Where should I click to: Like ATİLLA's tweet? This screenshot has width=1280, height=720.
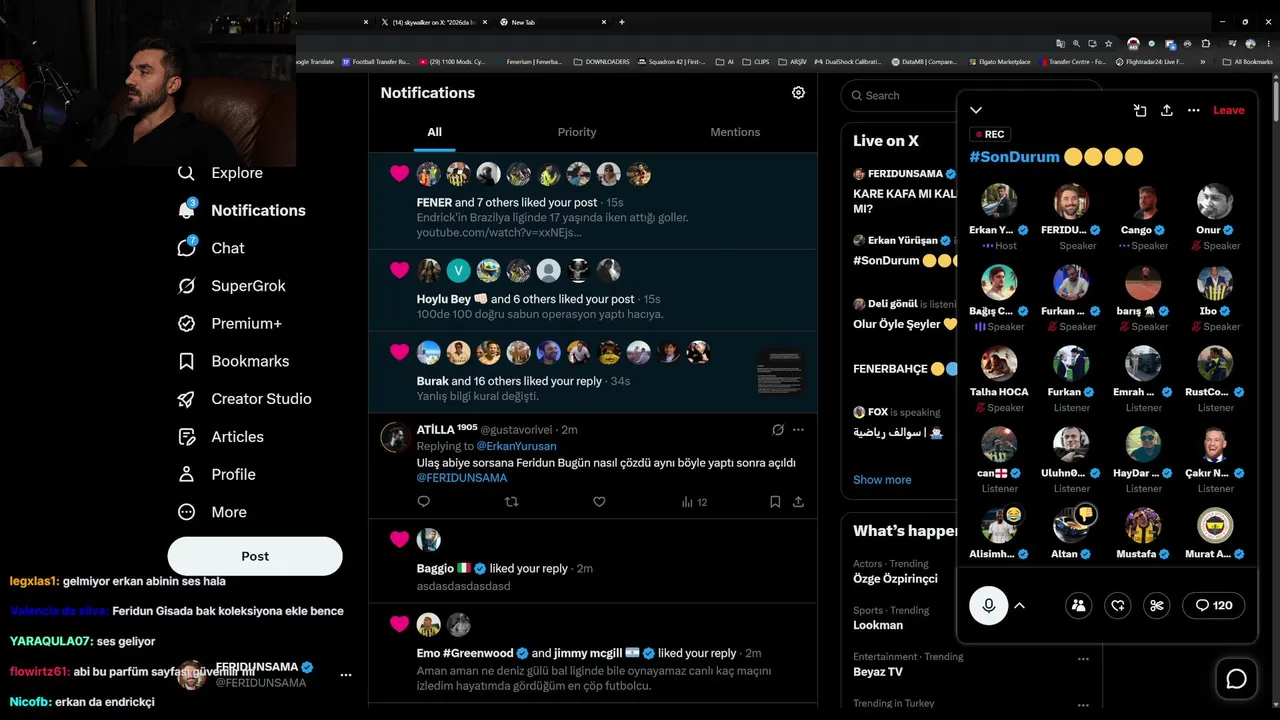click(x=599, y=502)
